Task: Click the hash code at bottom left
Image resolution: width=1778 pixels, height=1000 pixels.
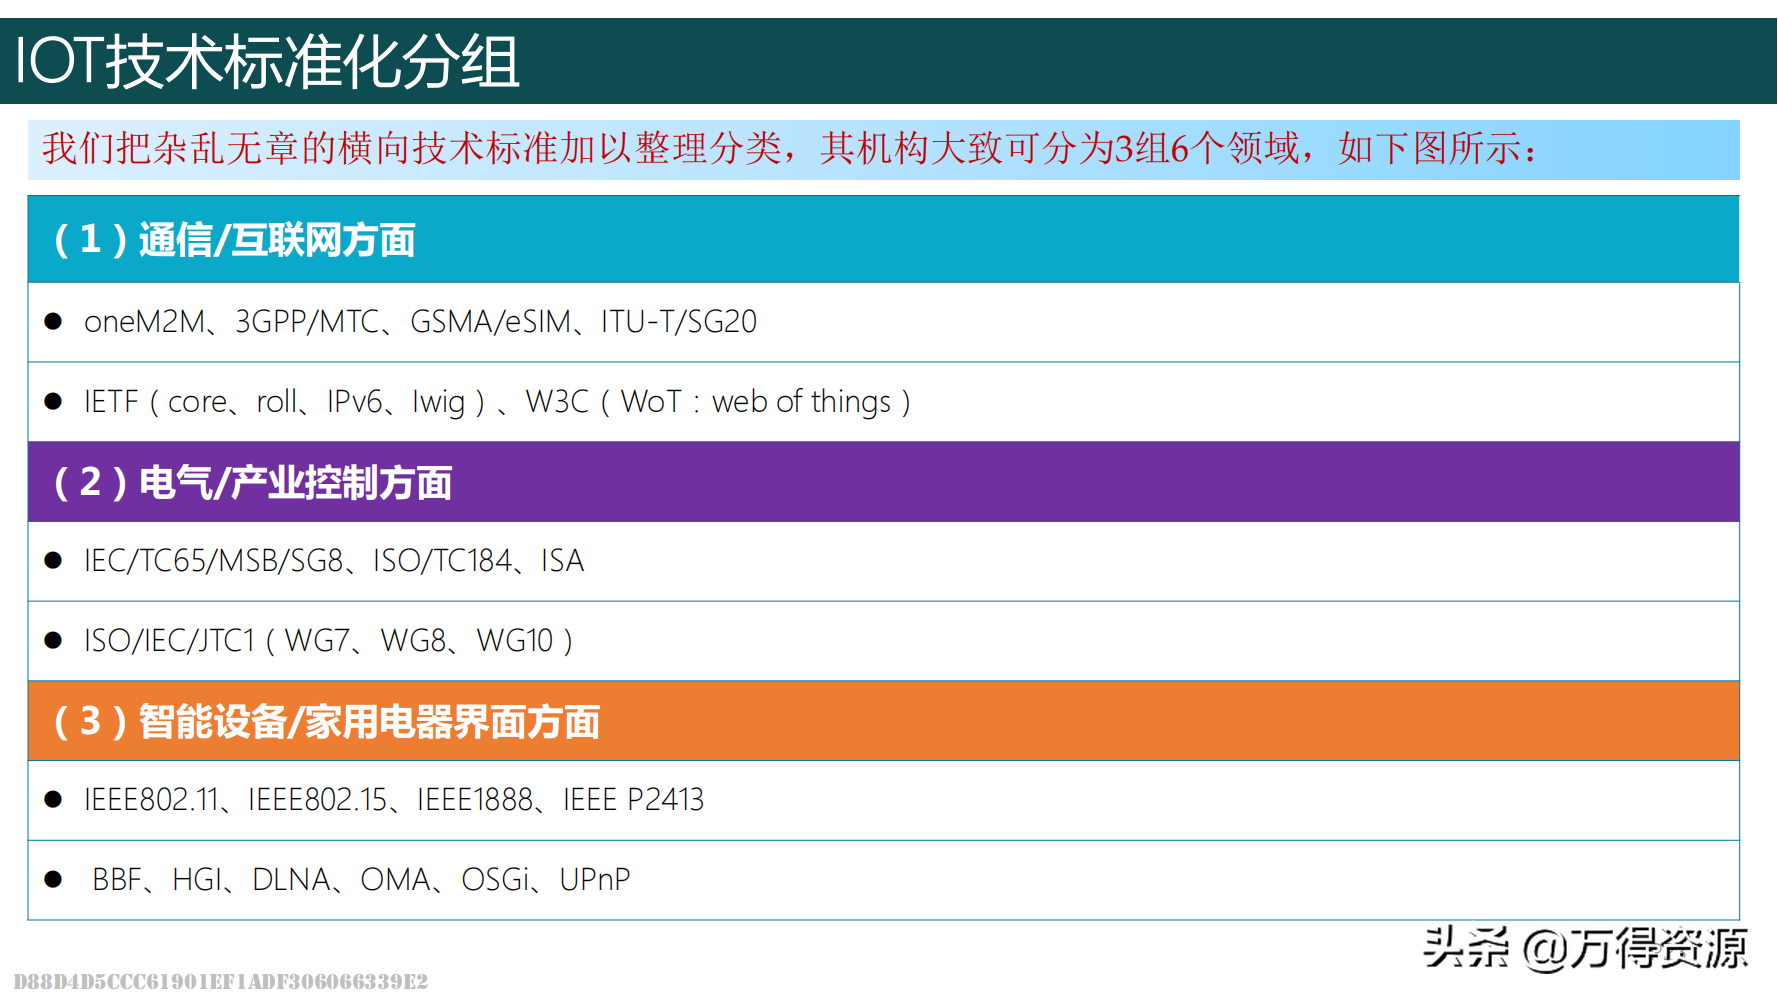Action: pyautogui.click(x=221, y=982)
